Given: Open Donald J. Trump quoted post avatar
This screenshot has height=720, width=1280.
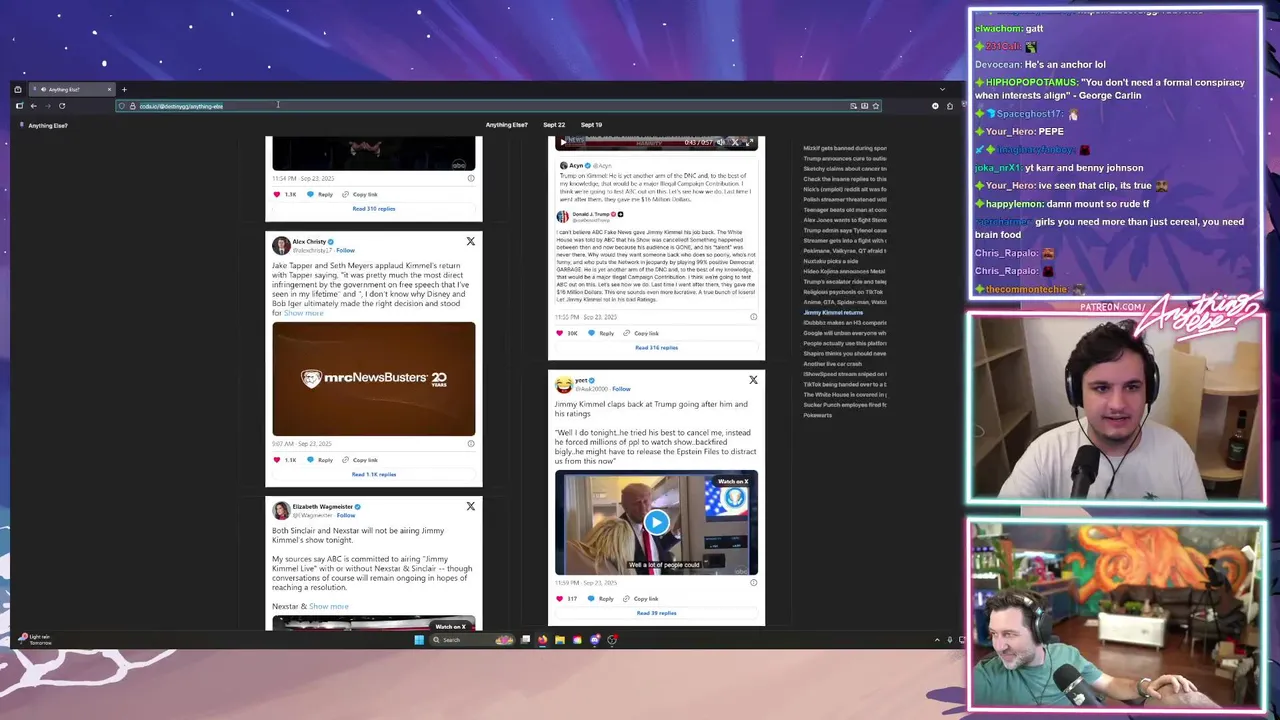Looking at the screenshot, I should coord(563,216).
